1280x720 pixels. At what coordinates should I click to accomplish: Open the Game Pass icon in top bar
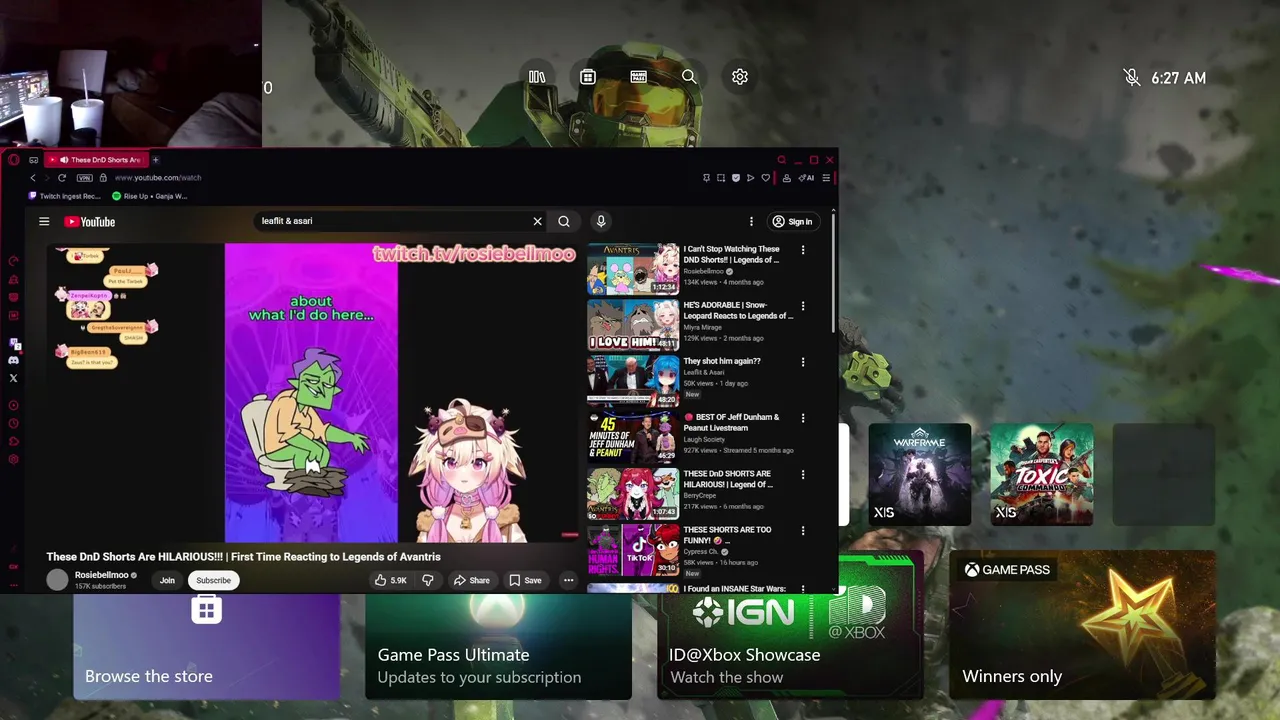coord(639,77)
